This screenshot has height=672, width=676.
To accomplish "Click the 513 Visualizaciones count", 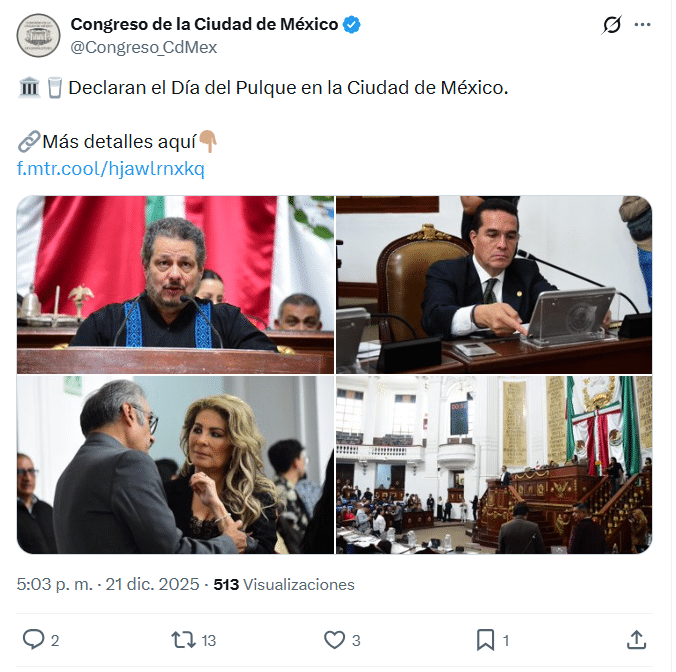I will [284, 584].
